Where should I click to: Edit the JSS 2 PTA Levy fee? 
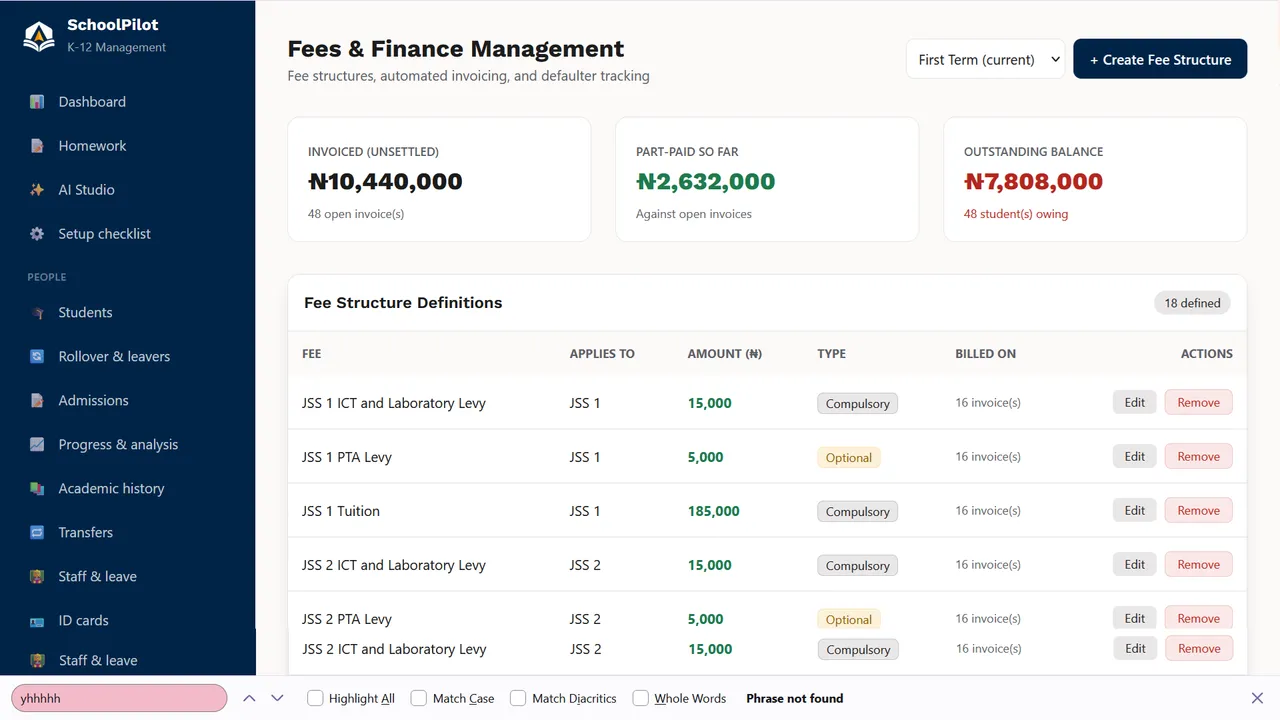click(1134, 618)
